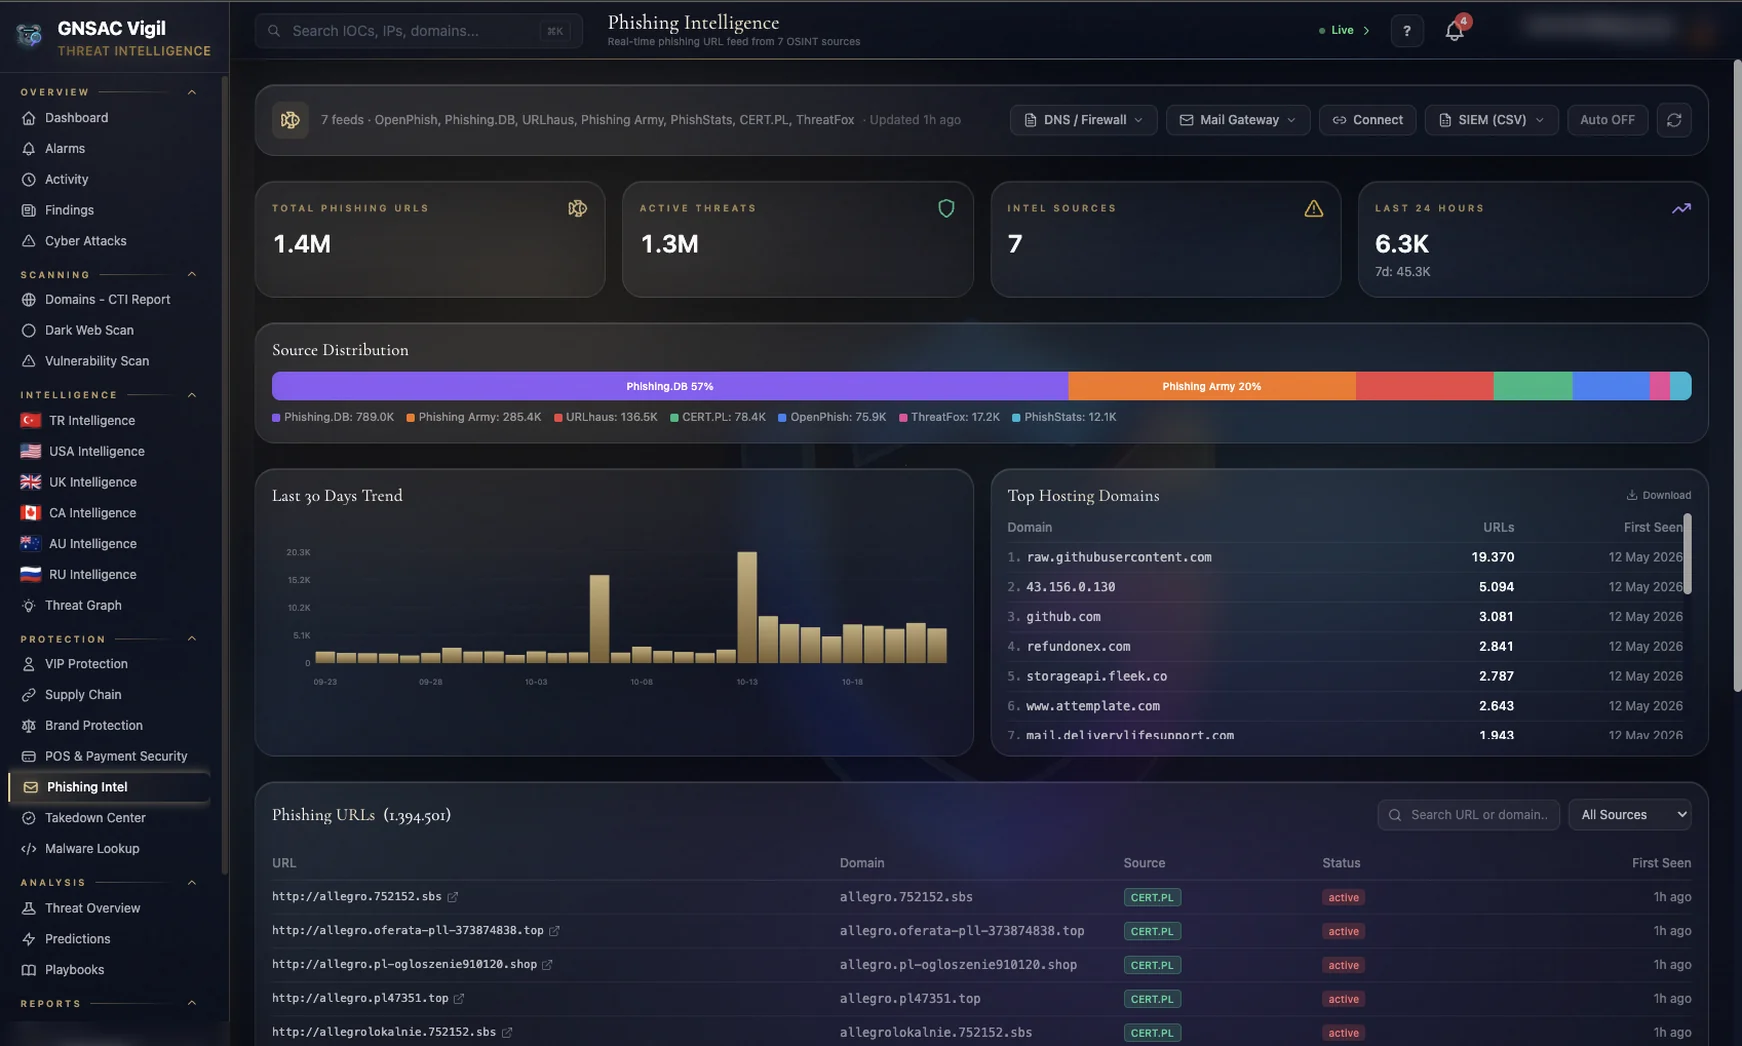Collapse the Scanning sidebar section
Viewport: 1742px width, 1046px height.
192,274
